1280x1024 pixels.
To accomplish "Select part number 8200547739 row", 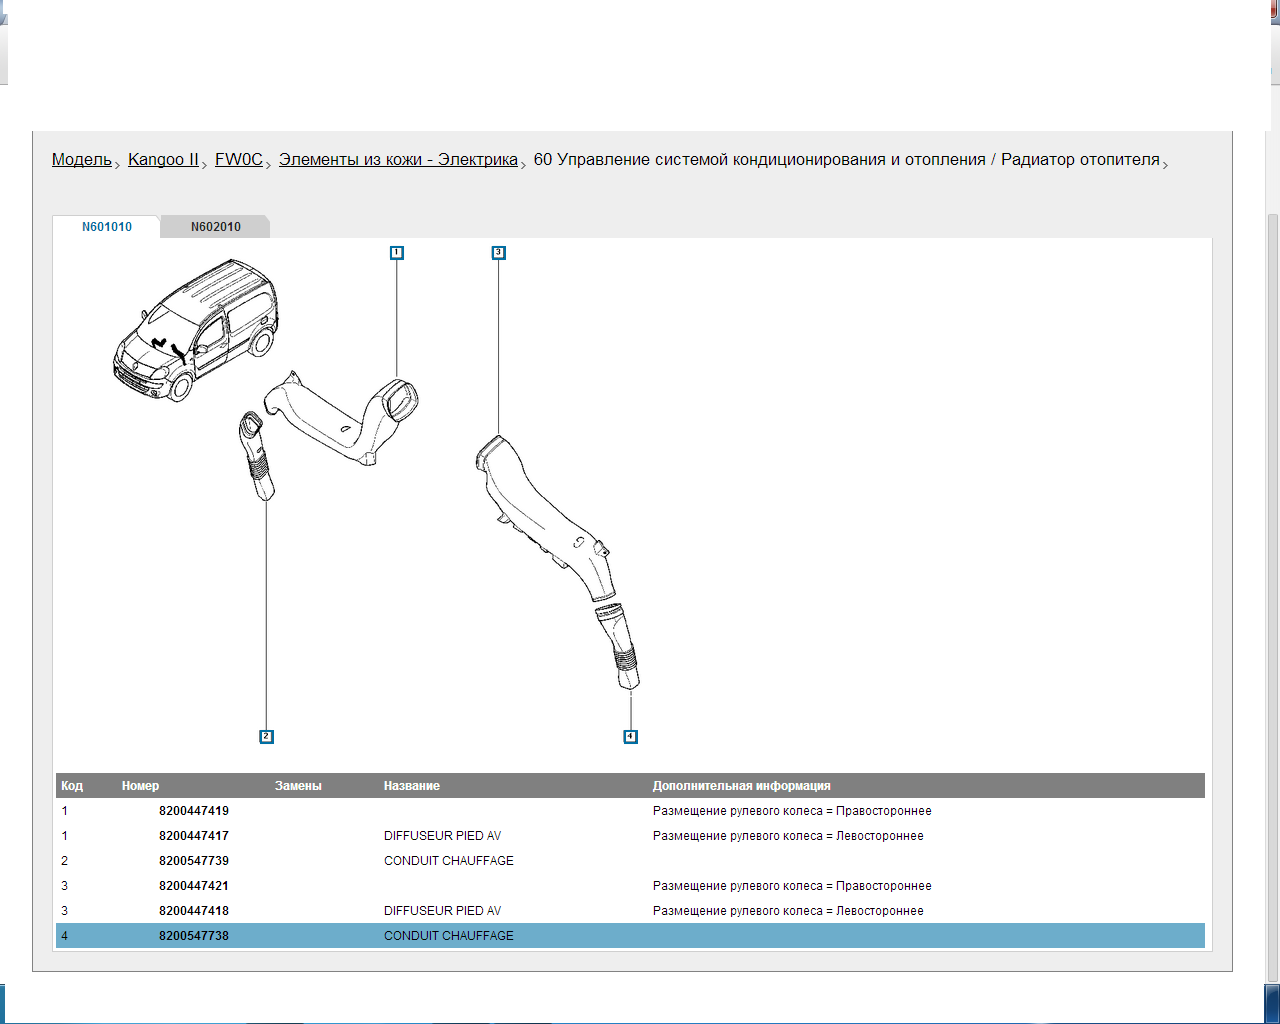I will pos(630,861).
